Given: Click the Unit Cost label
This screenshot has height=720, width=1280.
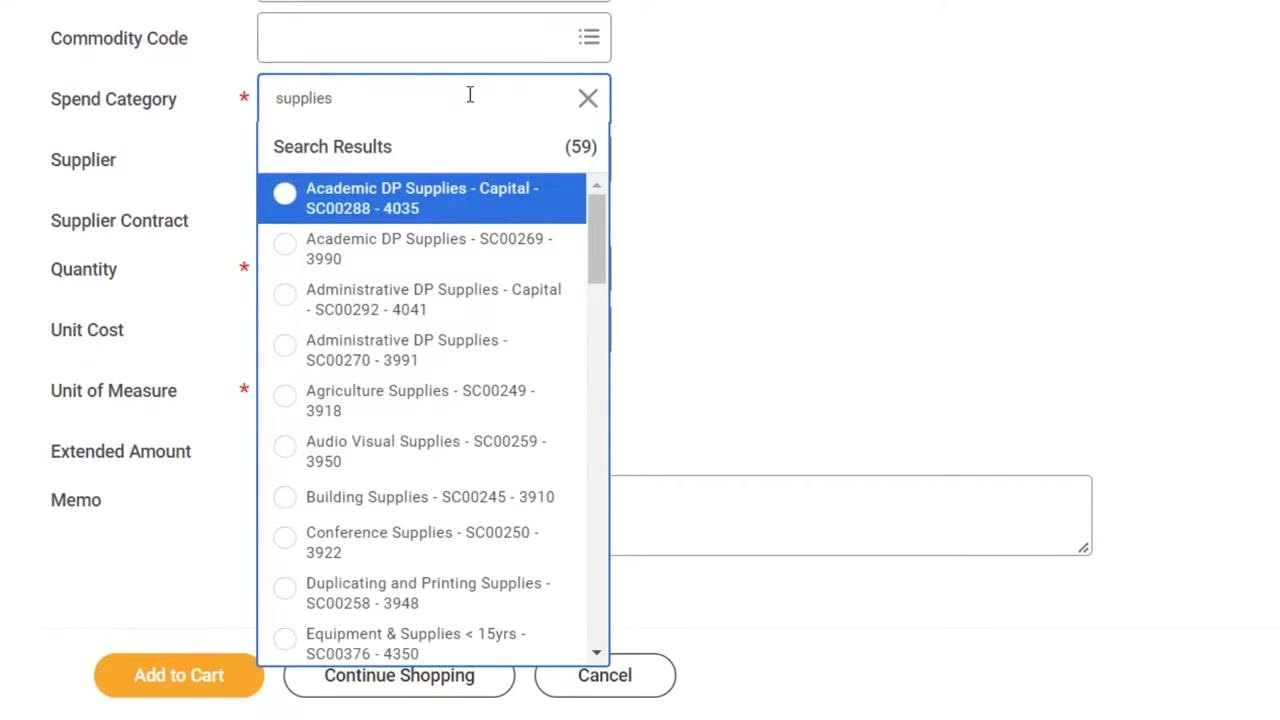Looking at the screenshot, I should [x=87, y=330].
